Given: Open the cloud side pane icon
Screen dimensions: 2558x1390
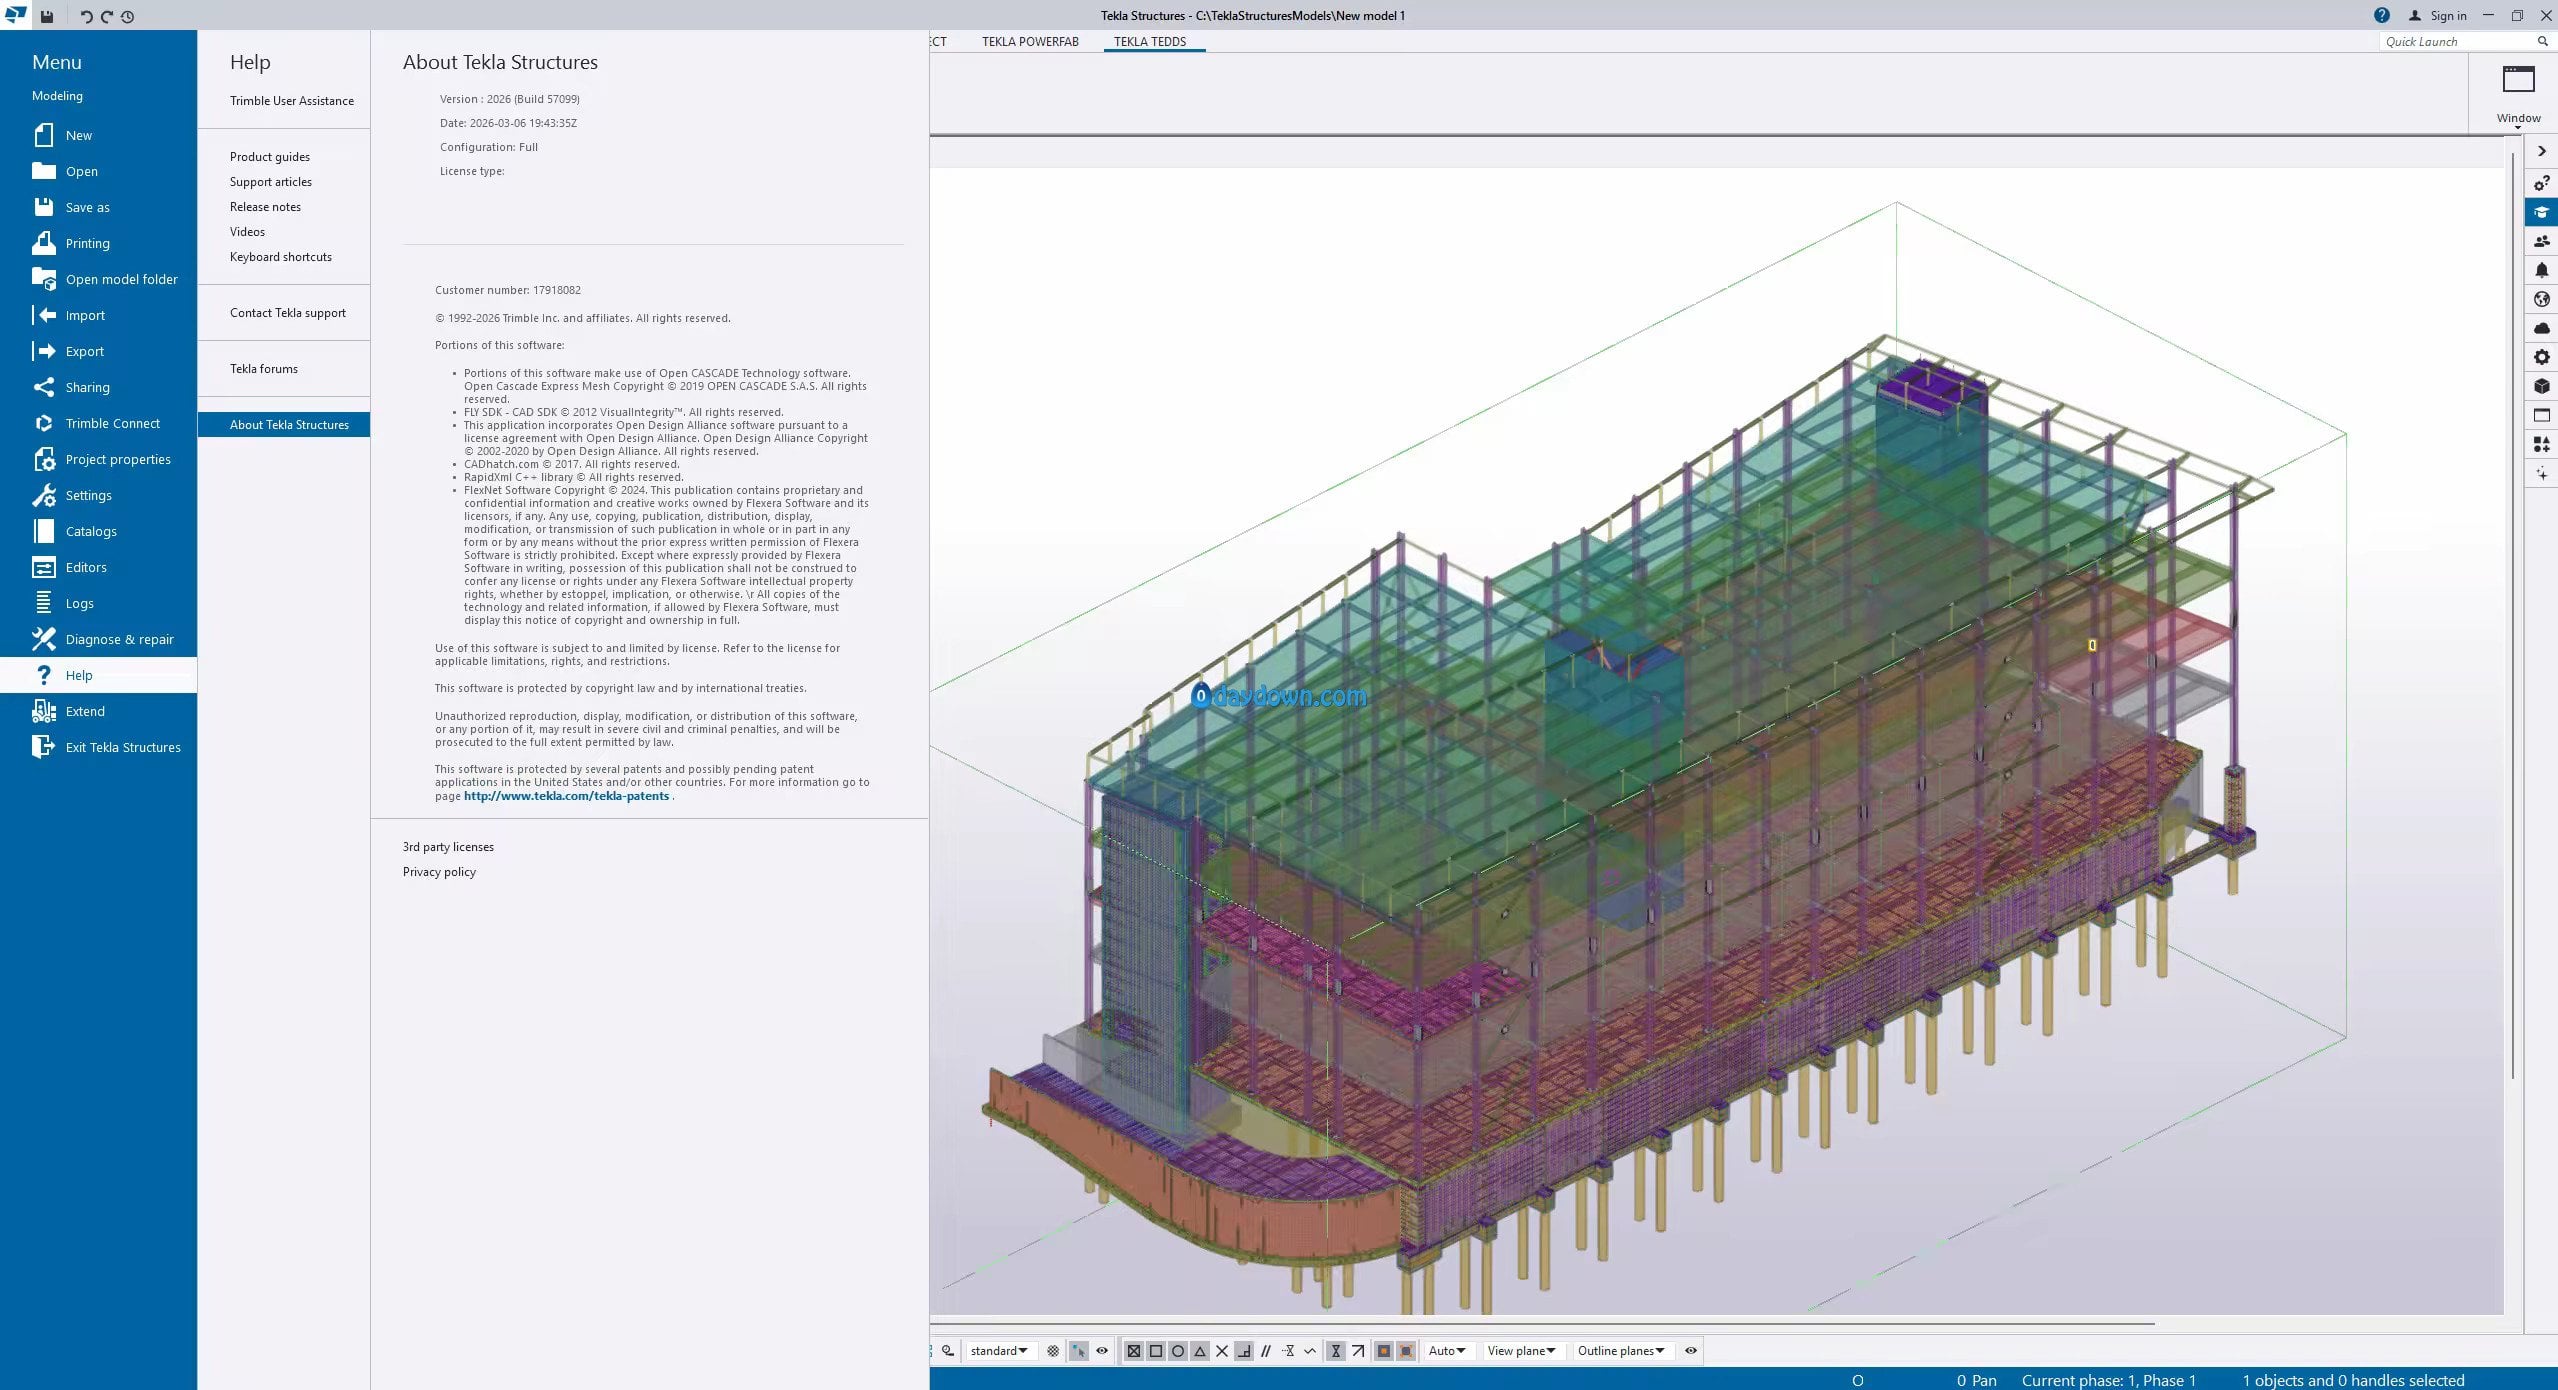Looking at the screenshot, I should pos(2541,328).
